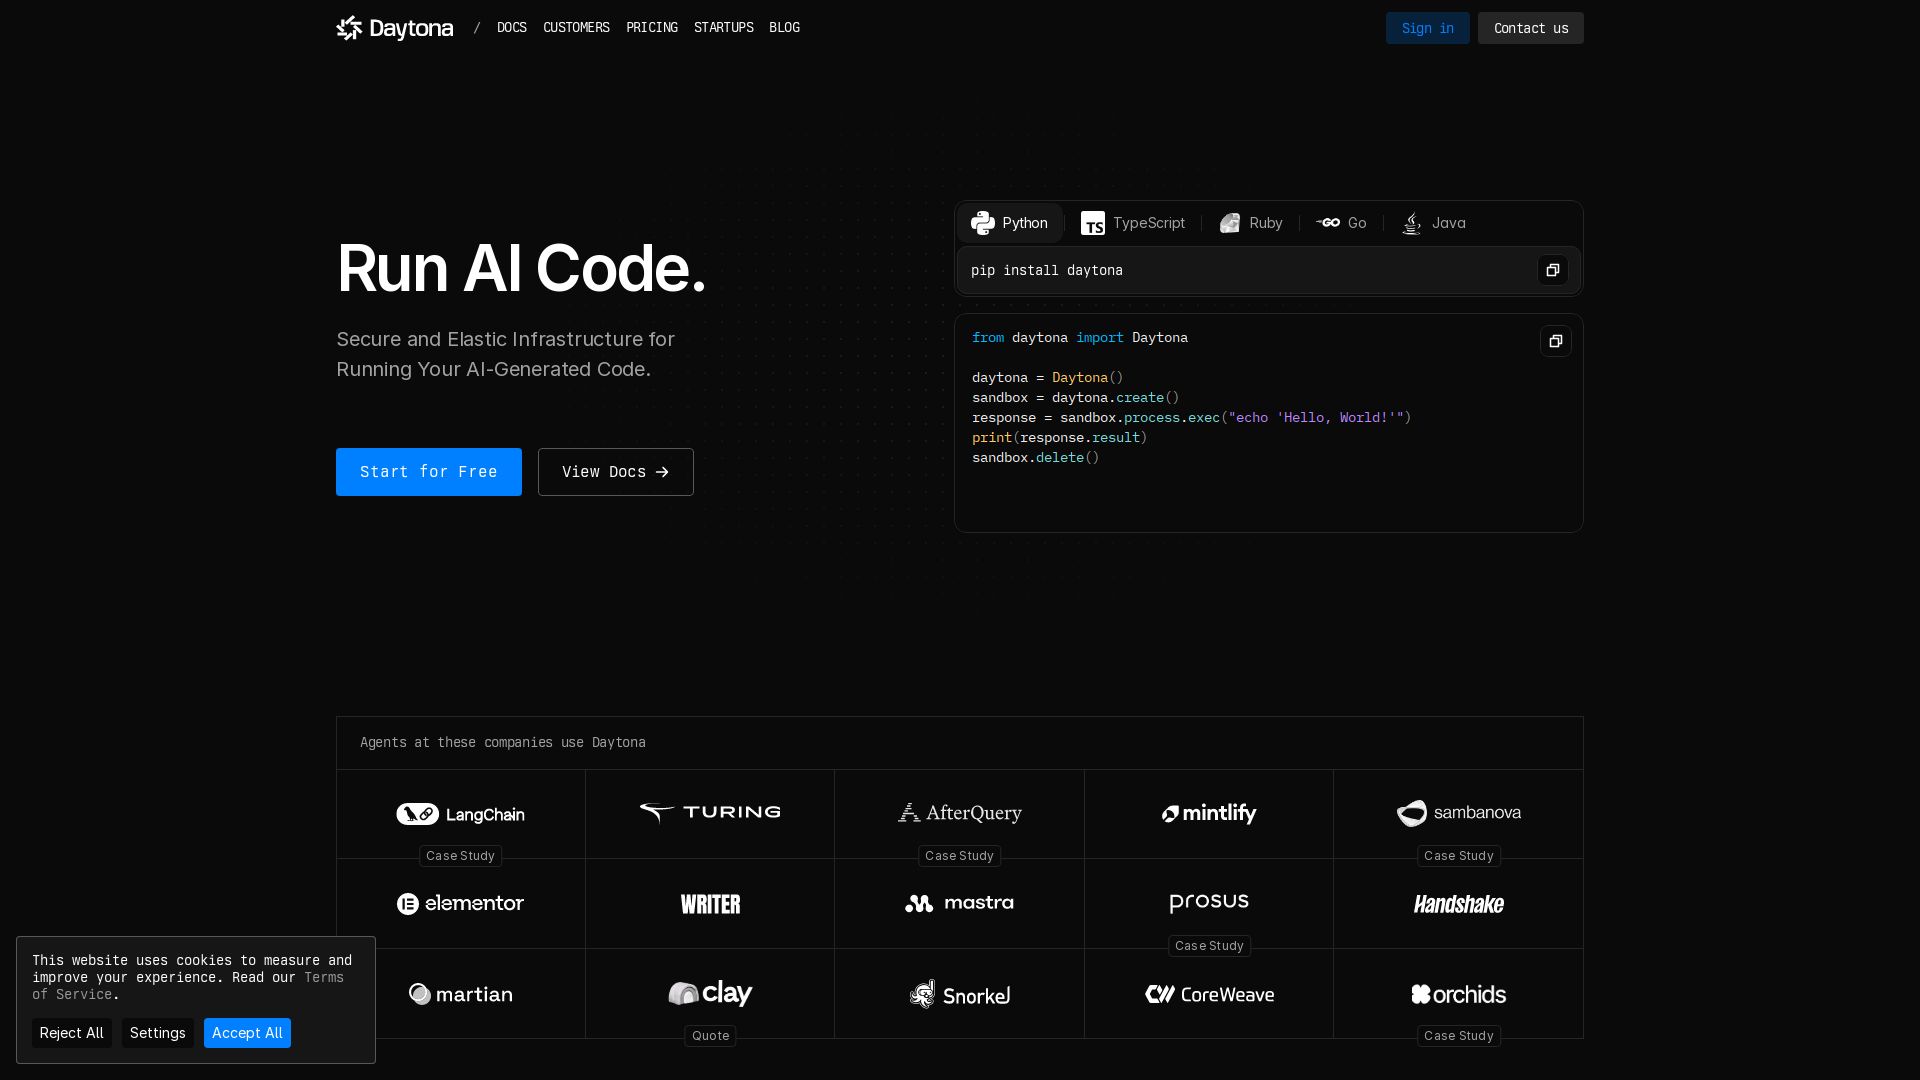Copy the pip install daytona command
The height and width of the screenshot is (1080, 1920).
point(1552,270)
